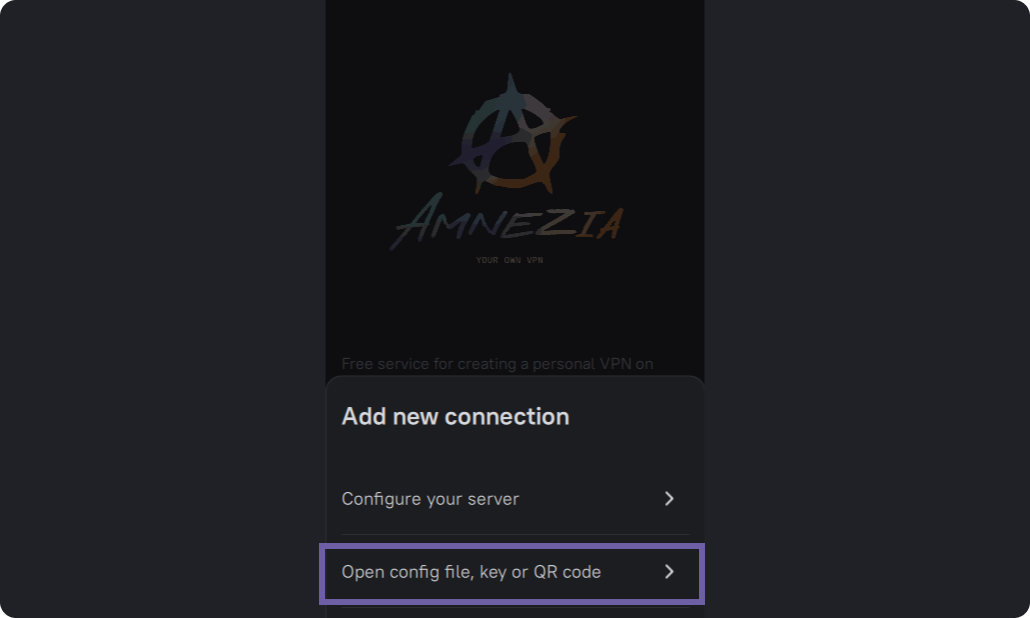
Task: Click the AMNEZIA wordmark under the logo
Action: (510, 223)
